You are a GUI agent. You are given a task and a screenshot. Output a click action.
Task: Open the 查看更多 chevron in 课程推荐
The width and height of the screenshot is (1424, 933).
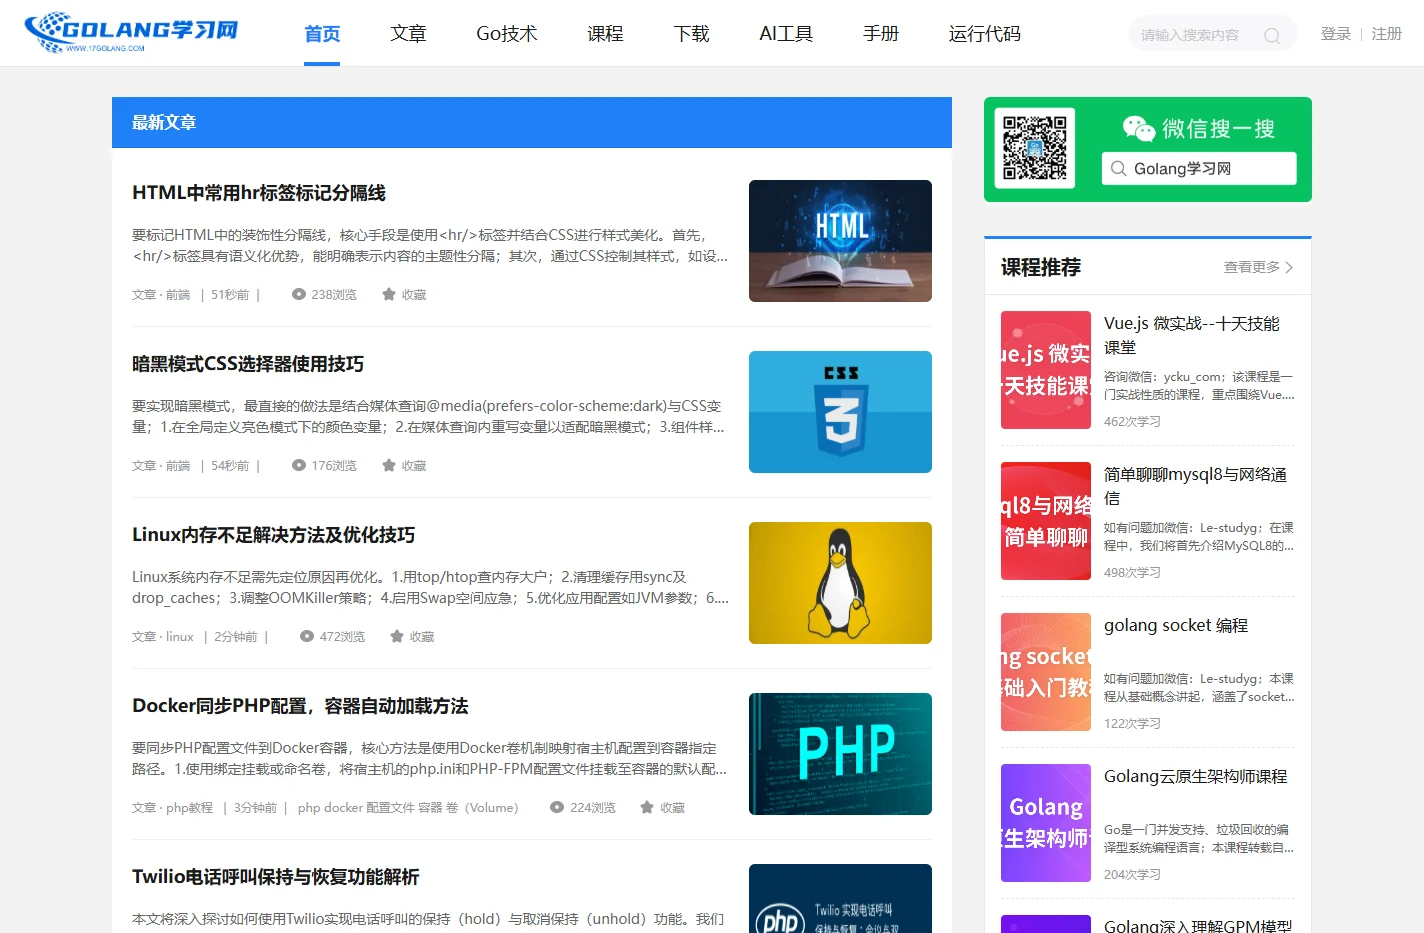click(x=1289, y=267)
